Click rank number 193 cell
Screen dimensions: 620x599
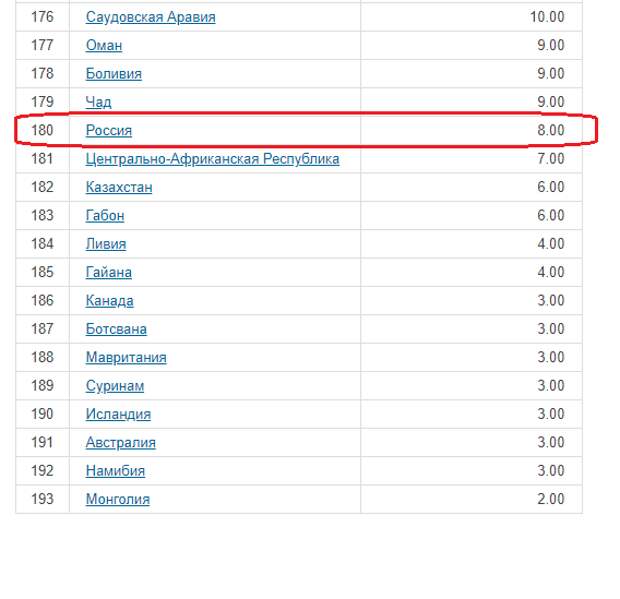tap(42, 499)
